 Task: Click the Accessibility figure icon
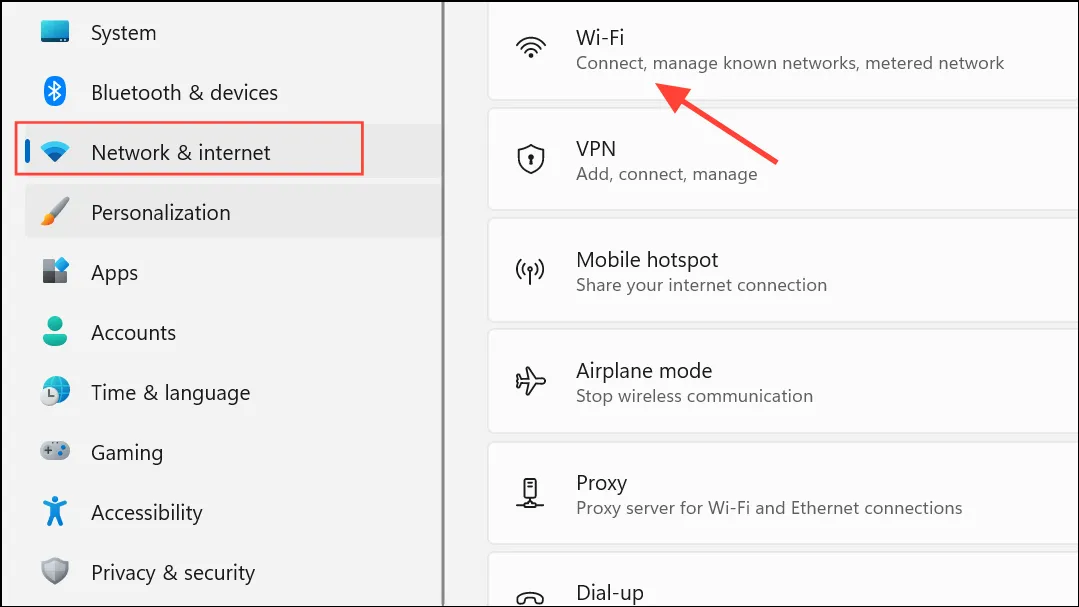pos(55,511)
